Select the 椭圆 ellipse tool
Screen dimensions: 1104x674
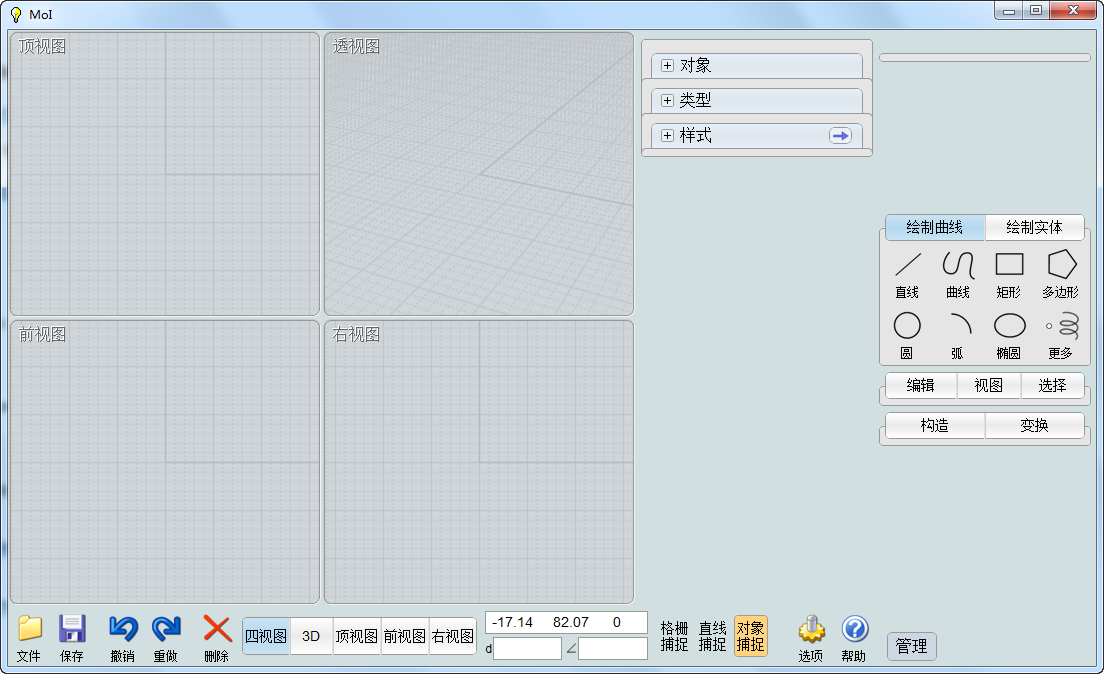[1008, 333]
